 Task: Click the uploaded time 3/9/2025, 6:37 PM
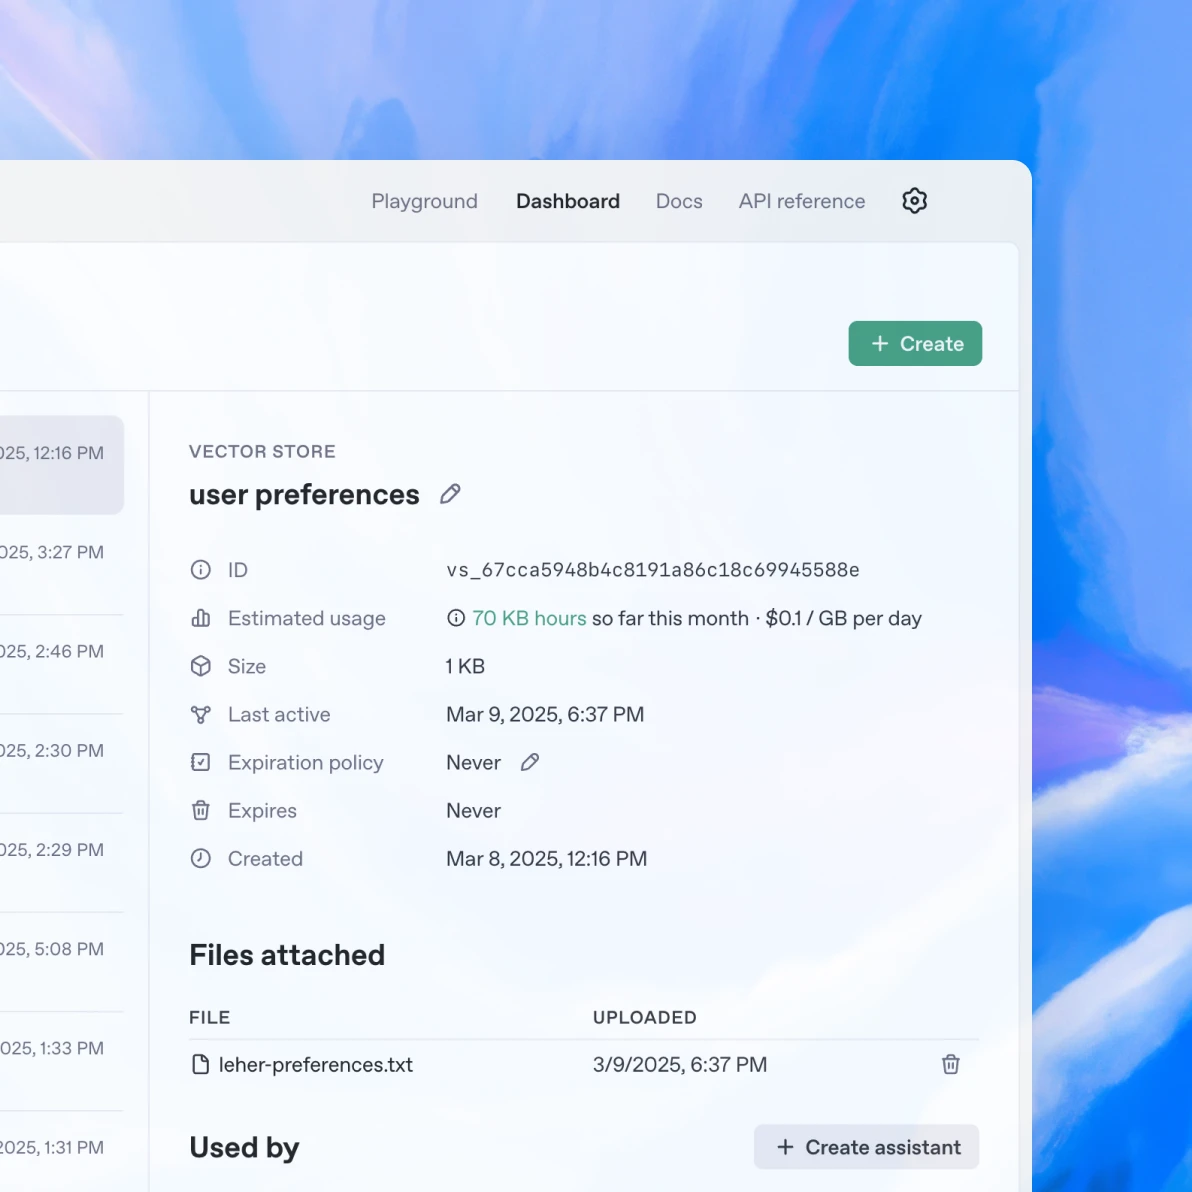pos(680,1064)
